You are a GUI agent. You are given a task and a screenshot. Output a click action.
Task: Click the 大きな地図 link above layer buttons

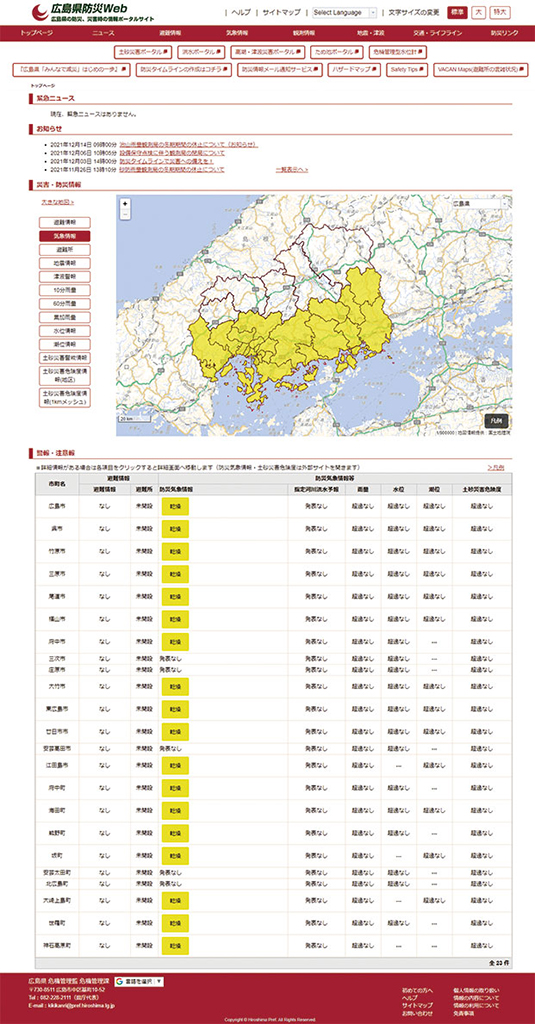pyautogui.click(x=57, y=202)
